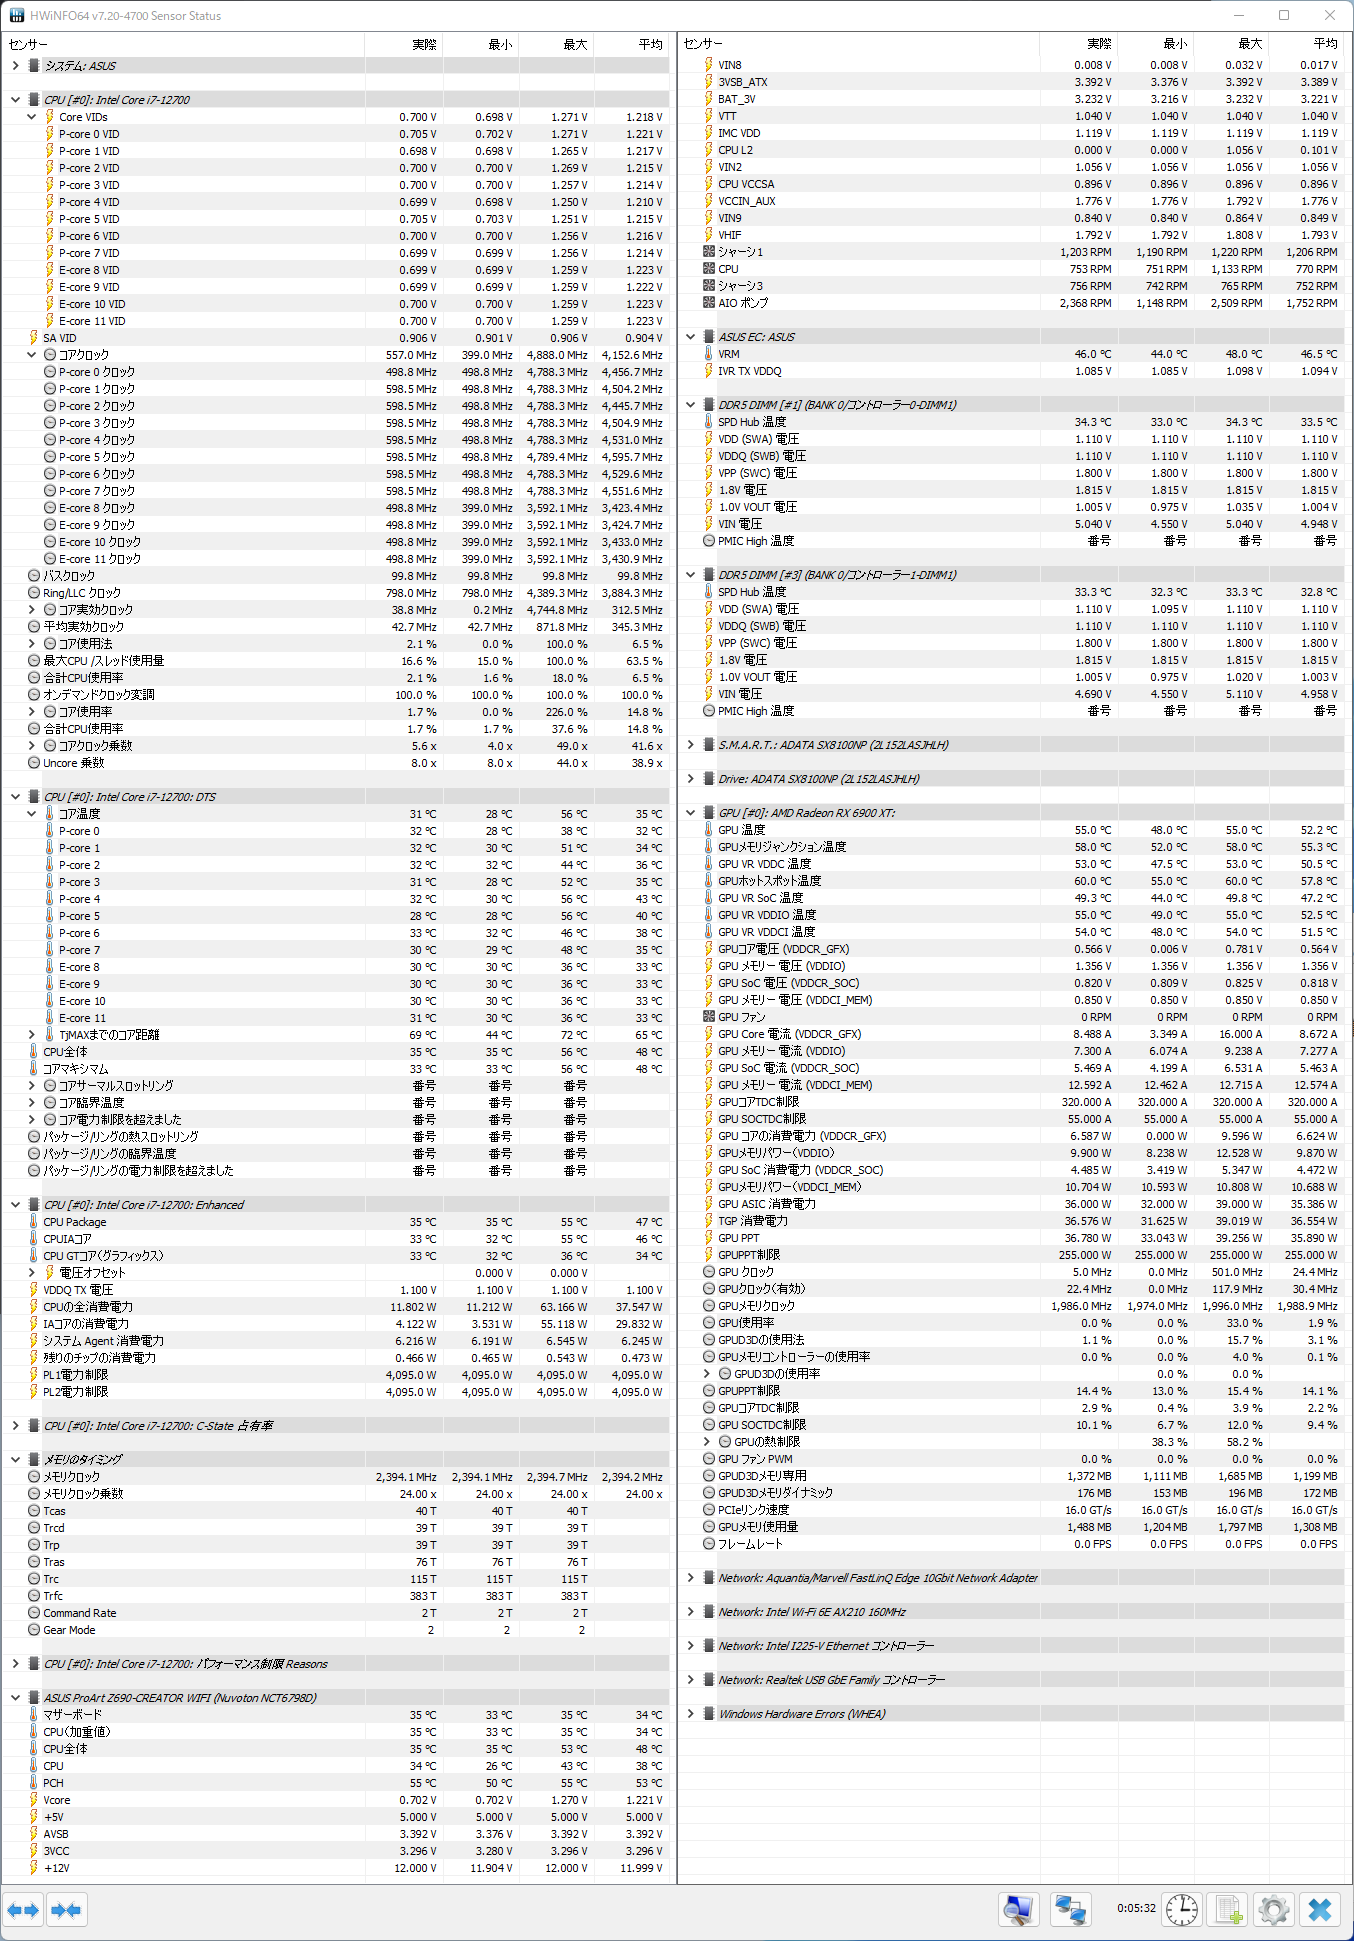Expand Drive: ADATA SX8100NP group
Image resolution: width=1354 pixels, height=1941 pixels.
coord(691,779)
